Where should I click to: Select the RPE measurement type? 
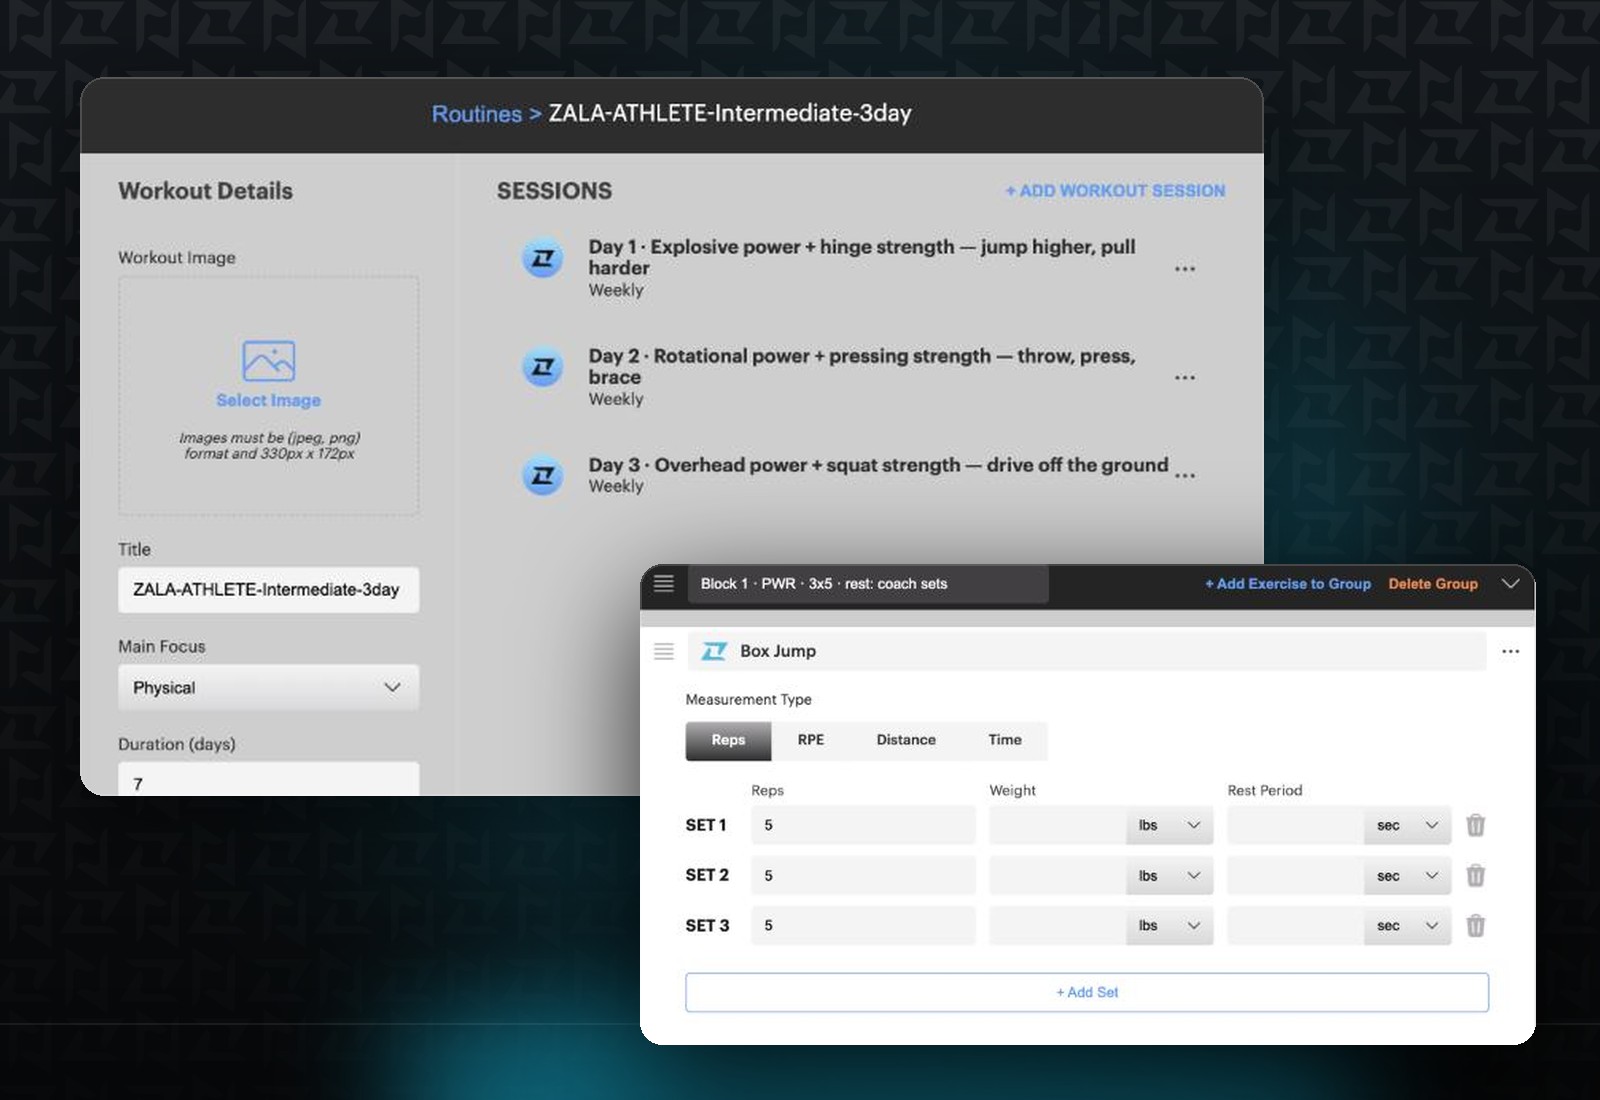[811, 740]
